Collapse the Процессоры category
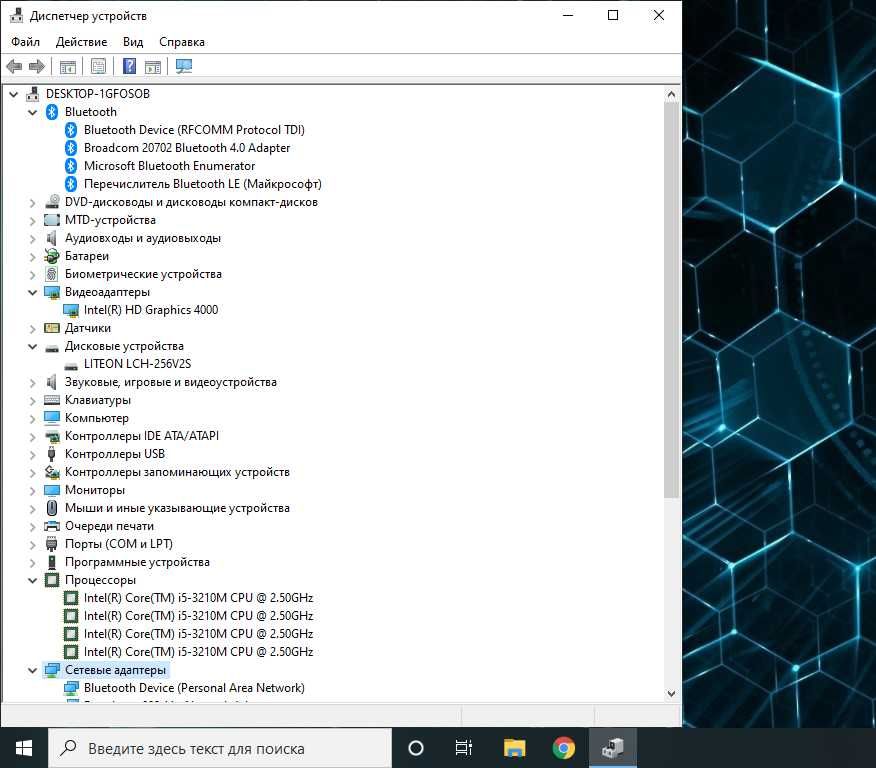This screenshot has height=768, width=876. 32,581
